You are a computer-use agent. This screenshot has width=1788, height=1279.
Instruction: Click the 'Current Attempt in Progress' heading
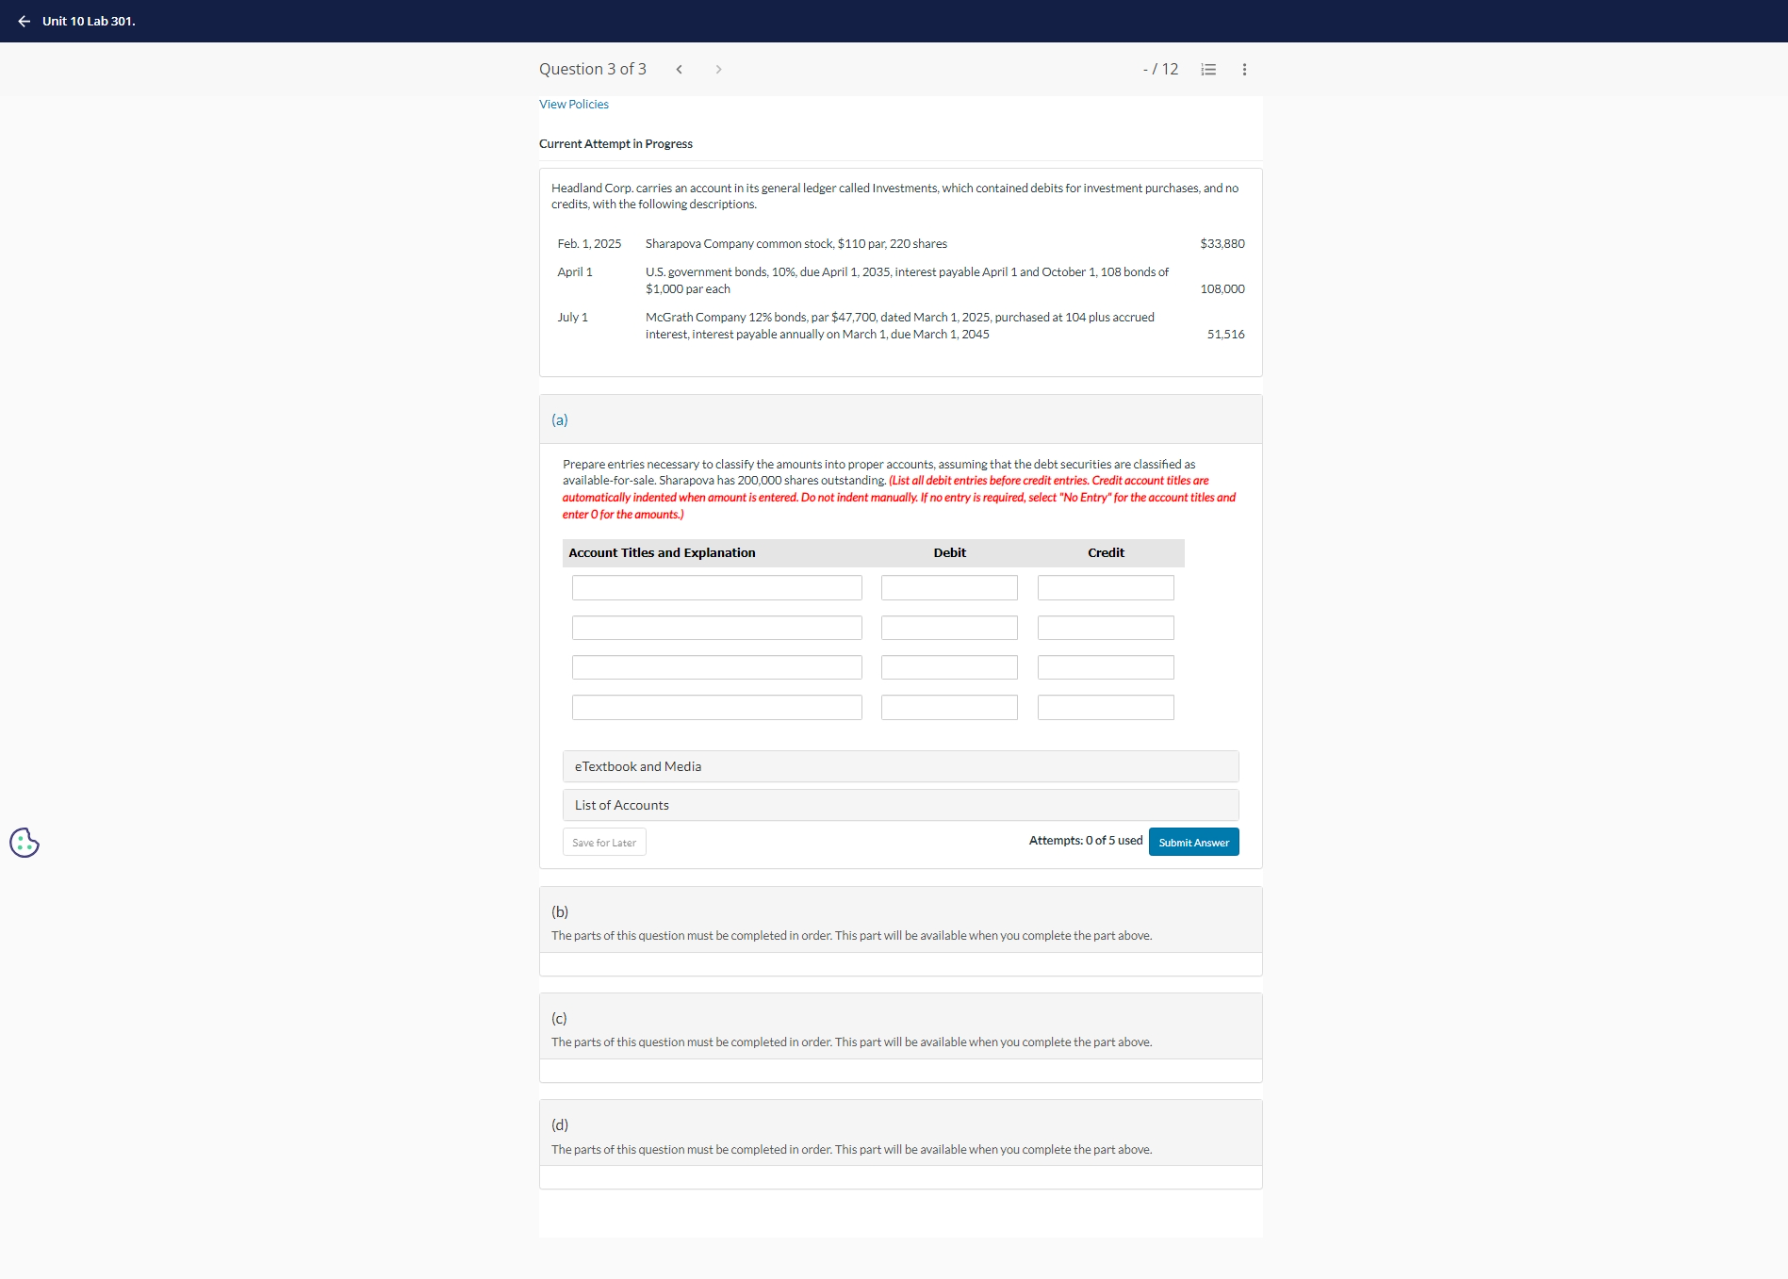tap(616, 144)
